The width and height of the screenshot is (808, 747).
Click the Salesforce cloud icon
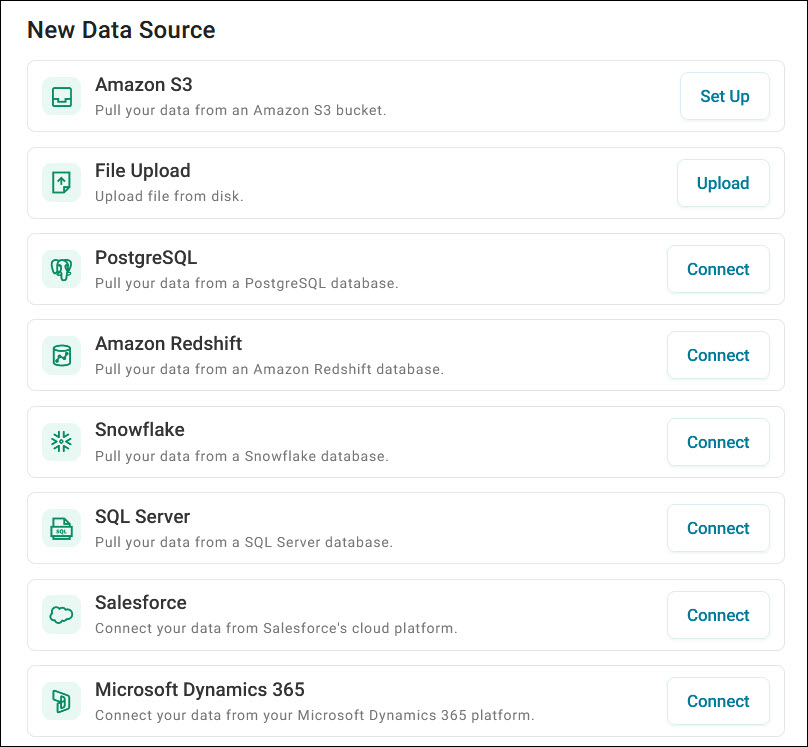coord(61,615)
